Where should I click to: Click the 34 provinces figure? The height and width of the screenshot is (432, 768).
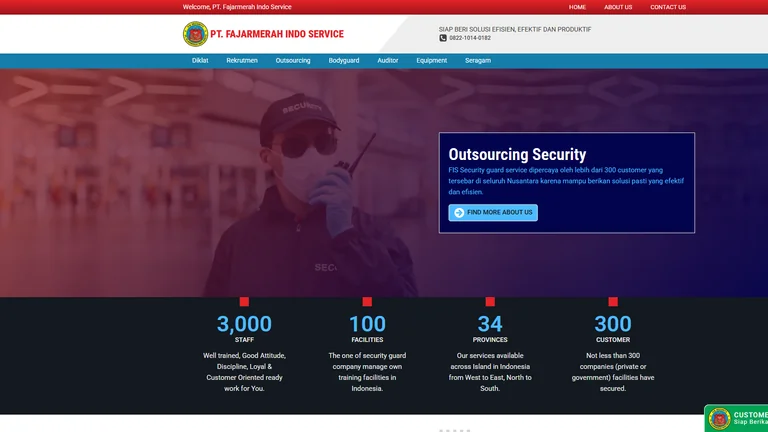[490, 324]
